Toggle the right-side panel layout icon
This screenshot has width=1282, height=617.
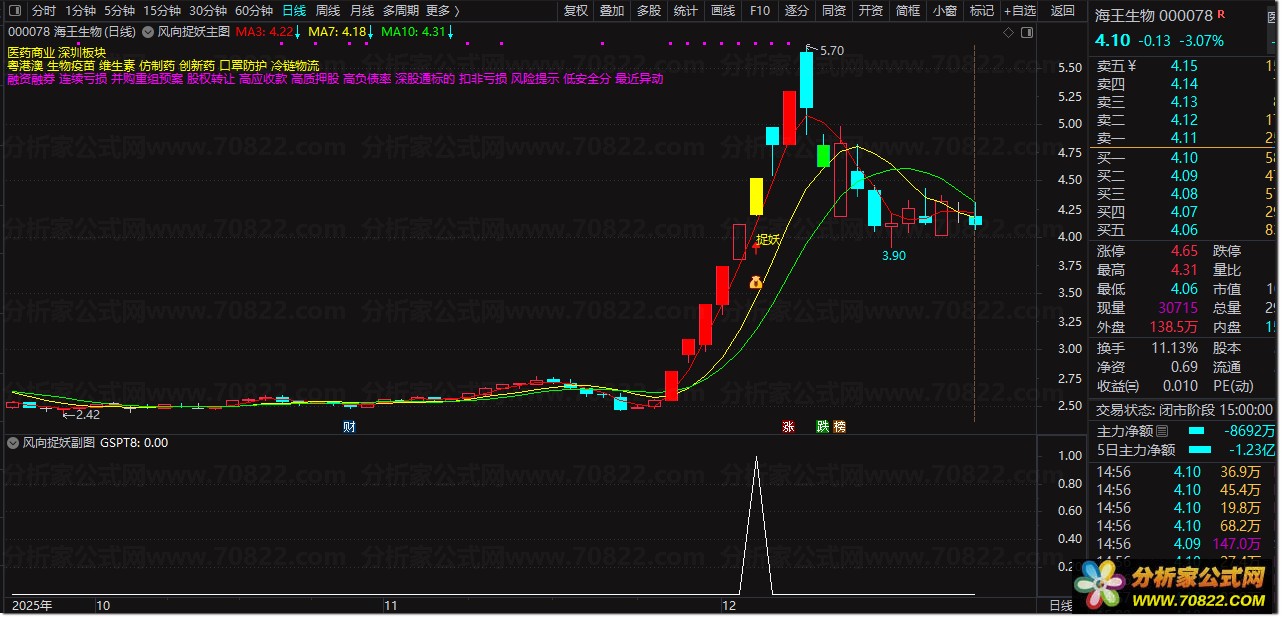1027,33
